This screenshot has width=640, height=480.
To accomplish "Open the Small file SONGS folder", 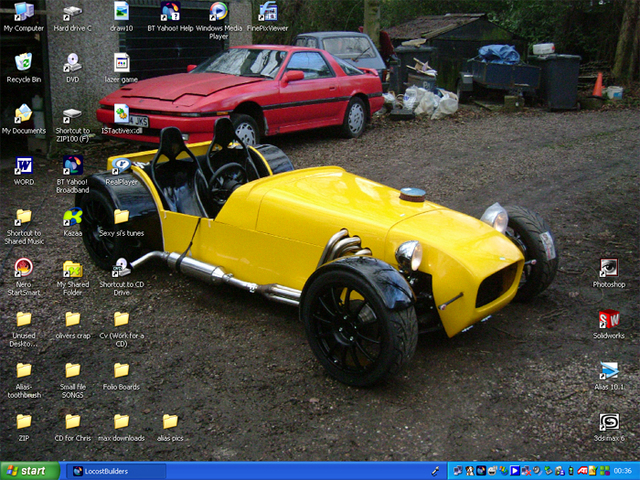I will (72, 380).
